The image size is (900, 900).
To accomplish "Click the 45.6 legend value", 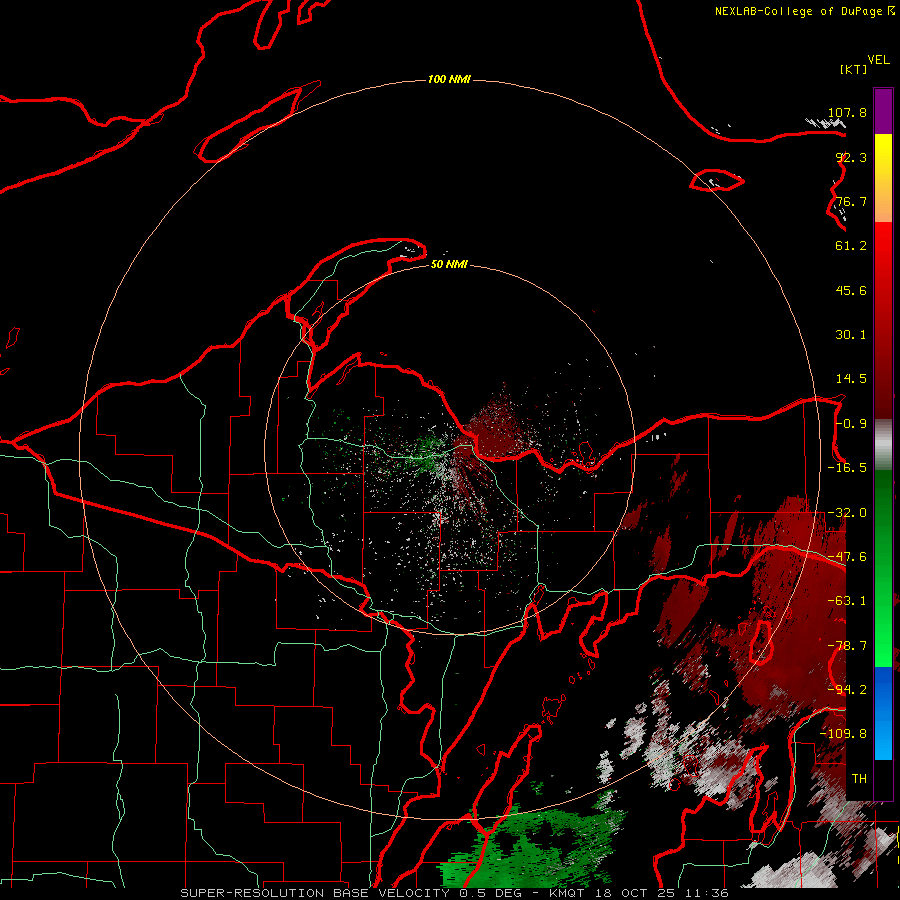I will [x=851, y=290].
